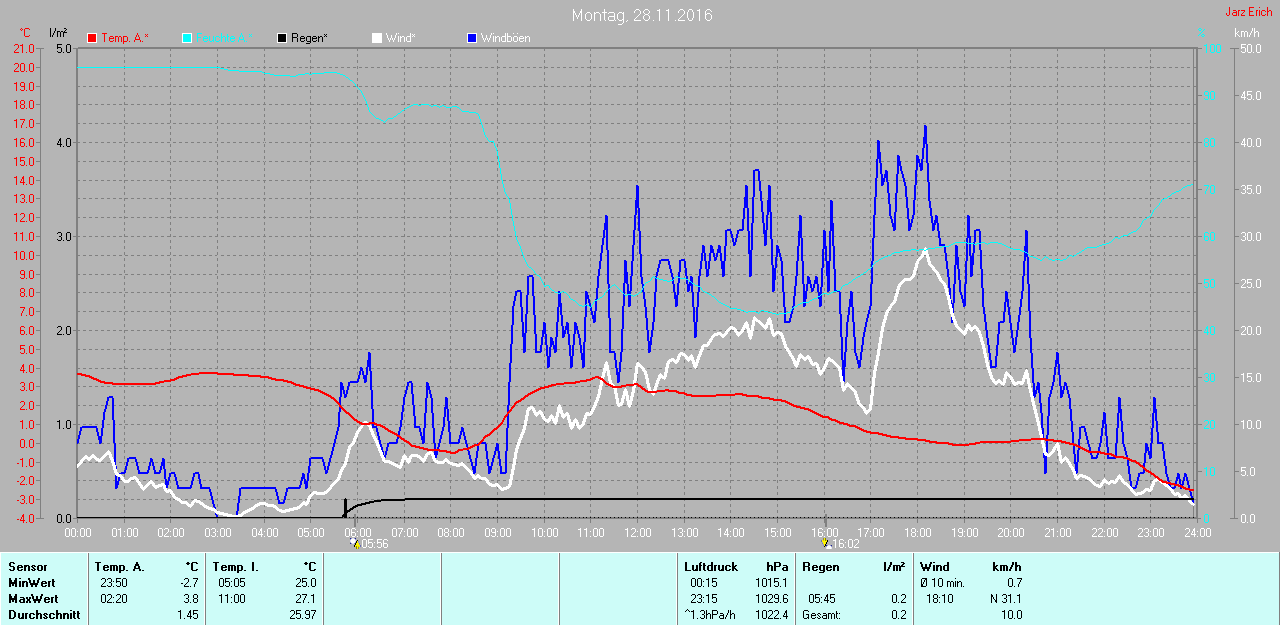Click the blue Windböen legend swatch

point(471,38)
